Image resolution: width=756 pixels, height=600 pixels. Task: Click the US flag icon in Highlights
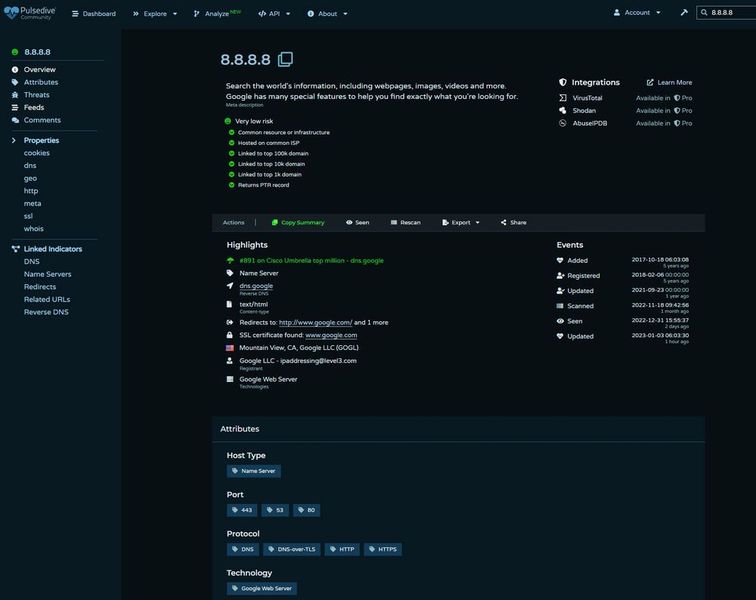(230, 348)
